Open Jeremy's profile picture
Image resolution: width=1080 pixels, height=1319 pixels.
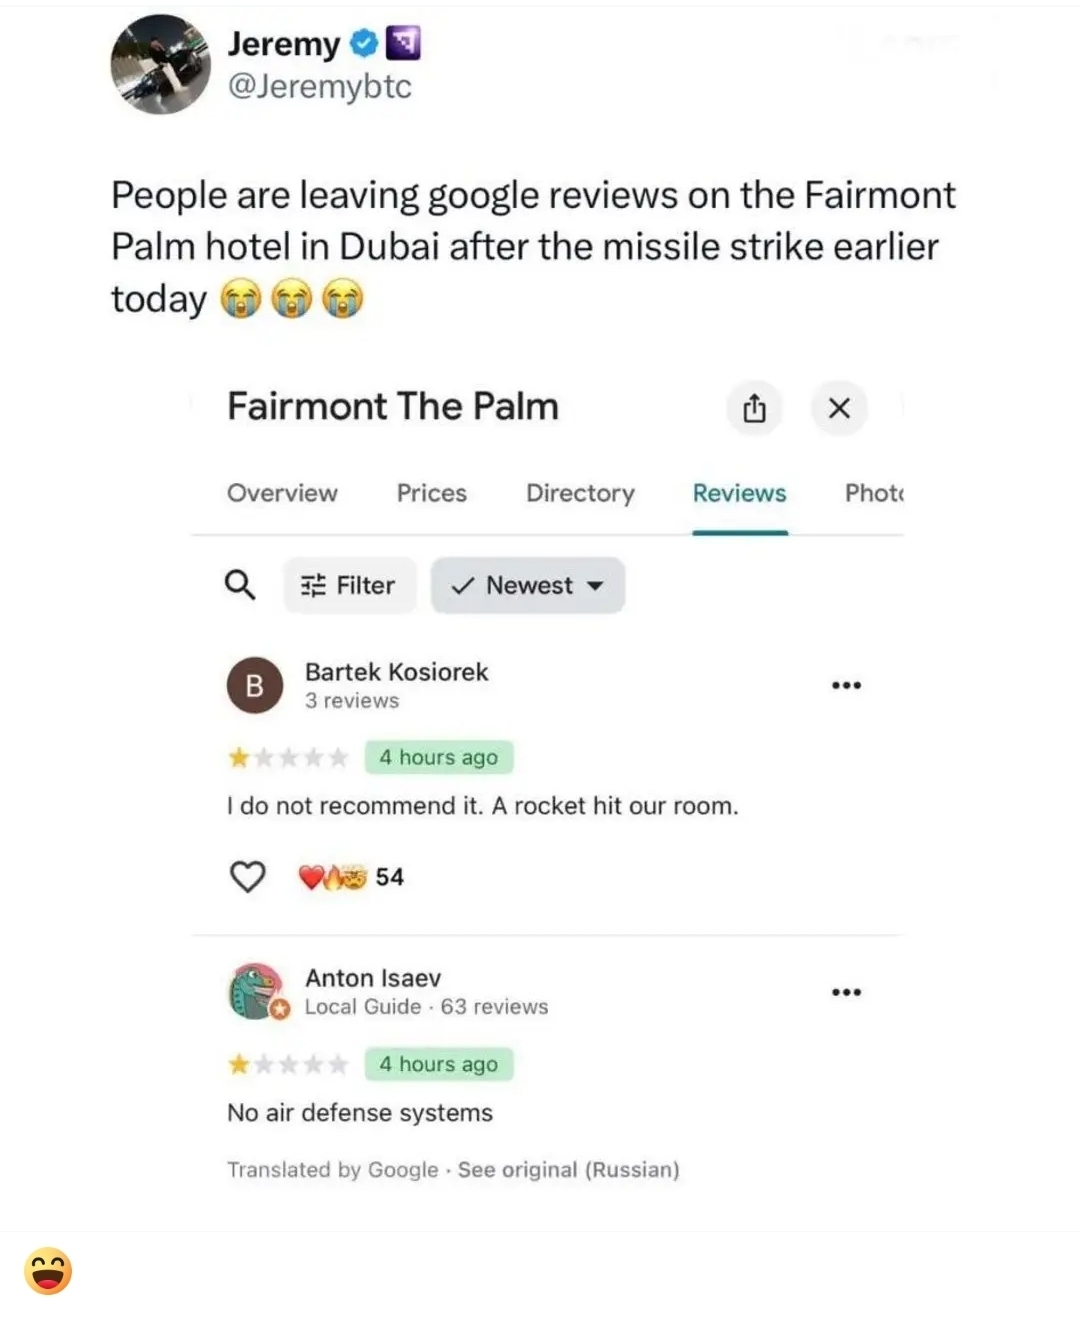pos(160,65)
